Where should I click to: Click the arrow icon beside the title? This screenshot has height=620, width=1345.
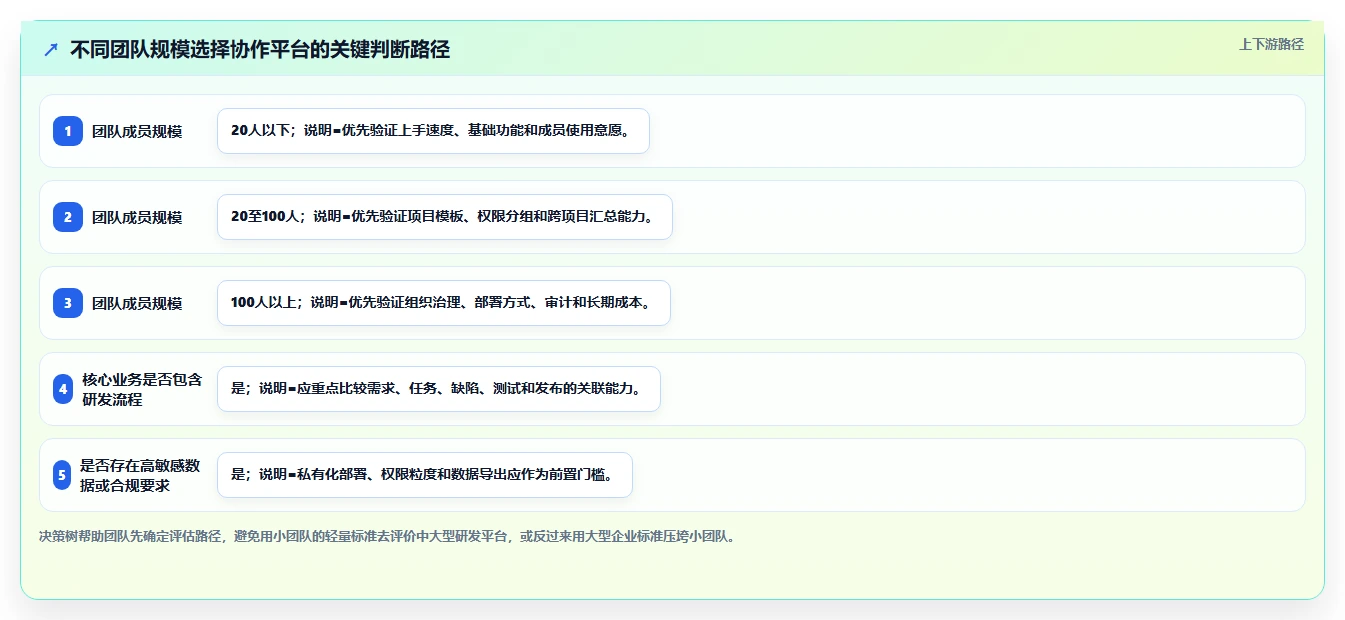[x=51, y=50]
